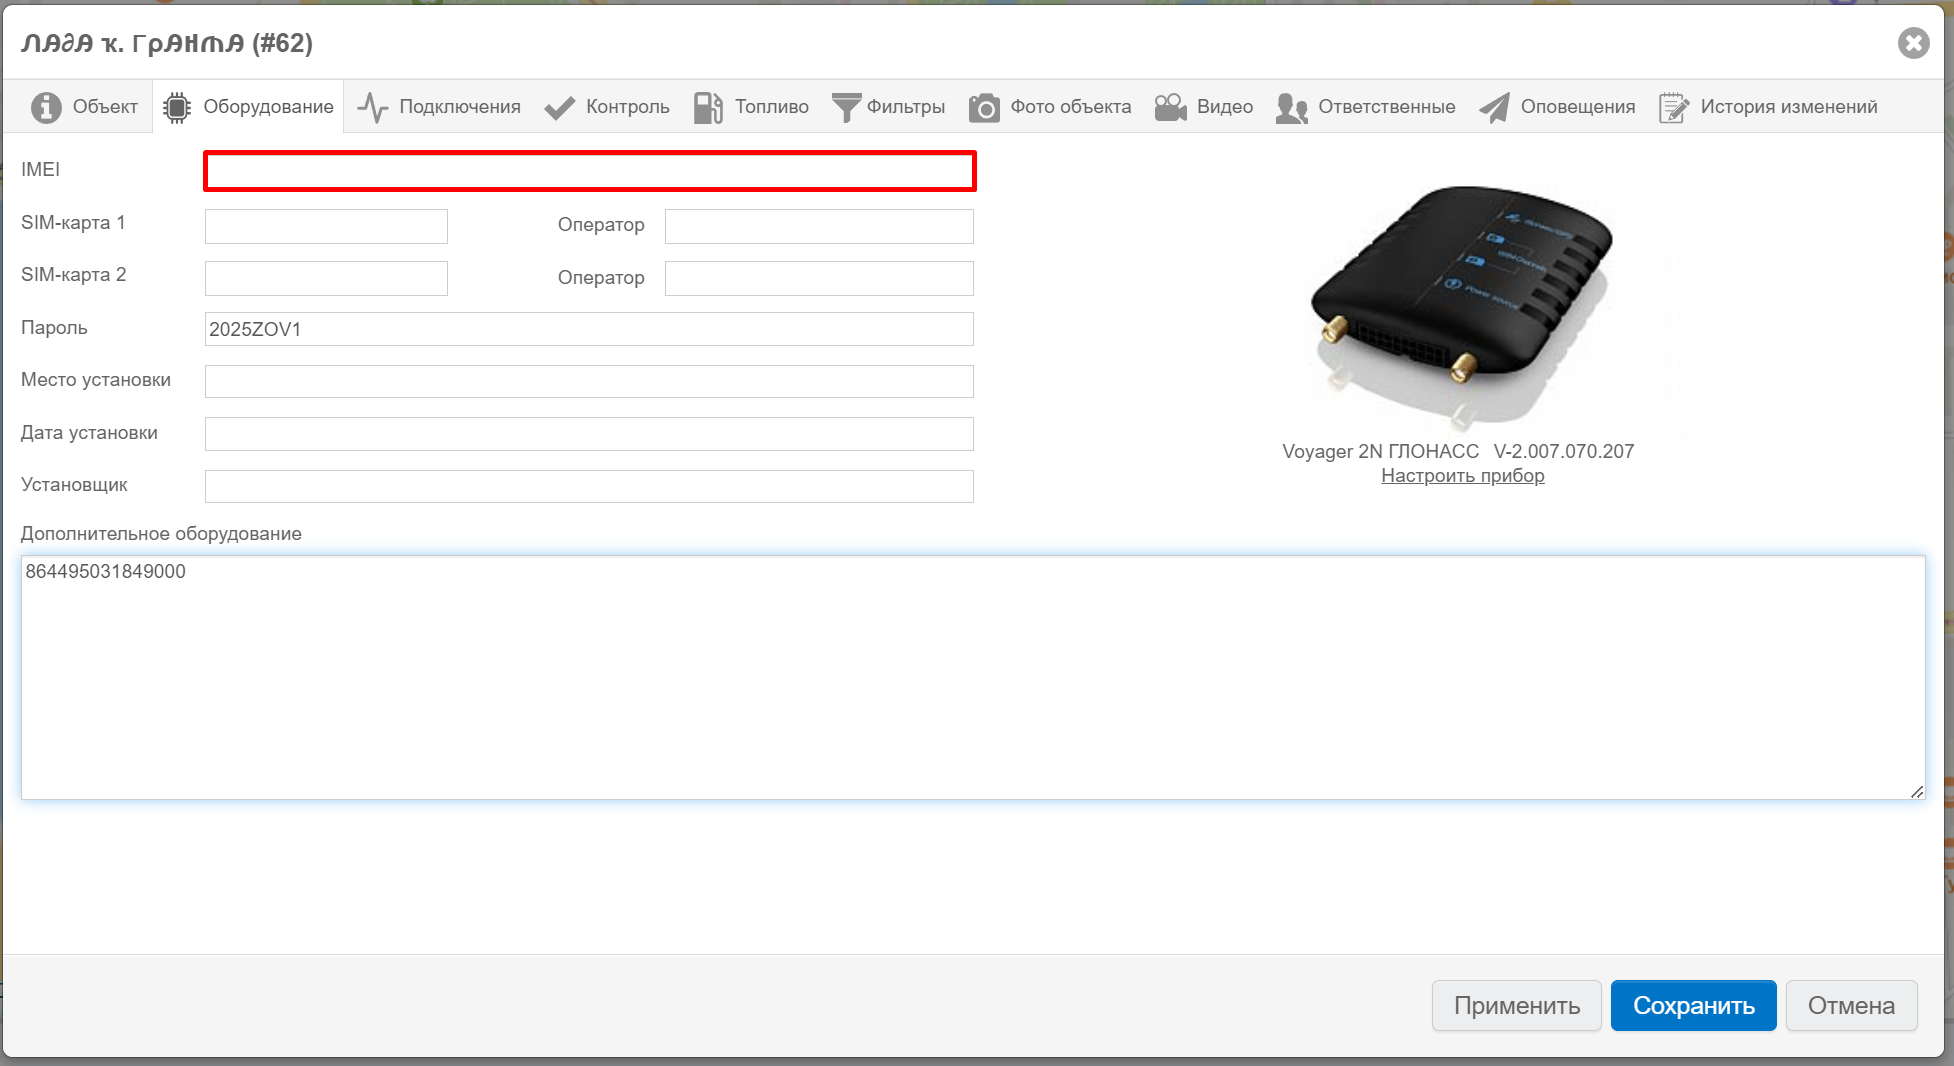Viewport: 1954px width, 1066px height.
Task: Open the Контроль tab
Action: point(607,107)
